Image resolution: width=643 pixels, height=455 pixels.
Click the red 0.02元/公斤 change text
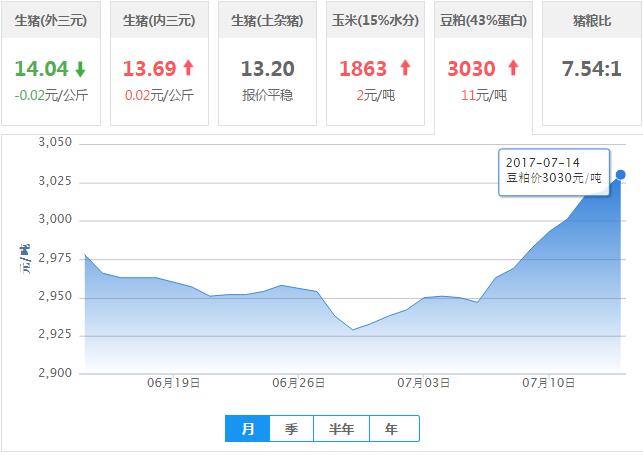click(x=159, y=96)
